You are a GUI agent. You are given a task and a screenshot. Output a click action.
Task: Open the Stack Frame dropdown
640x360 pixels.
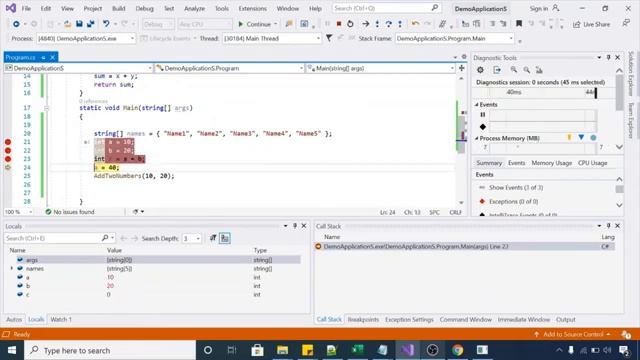click(x=511, y=38)
